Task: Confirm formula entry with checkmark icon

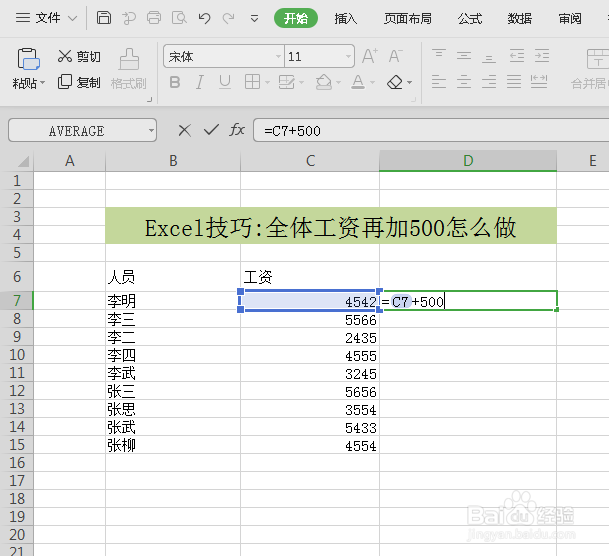Action: click(x=211, y=130)
